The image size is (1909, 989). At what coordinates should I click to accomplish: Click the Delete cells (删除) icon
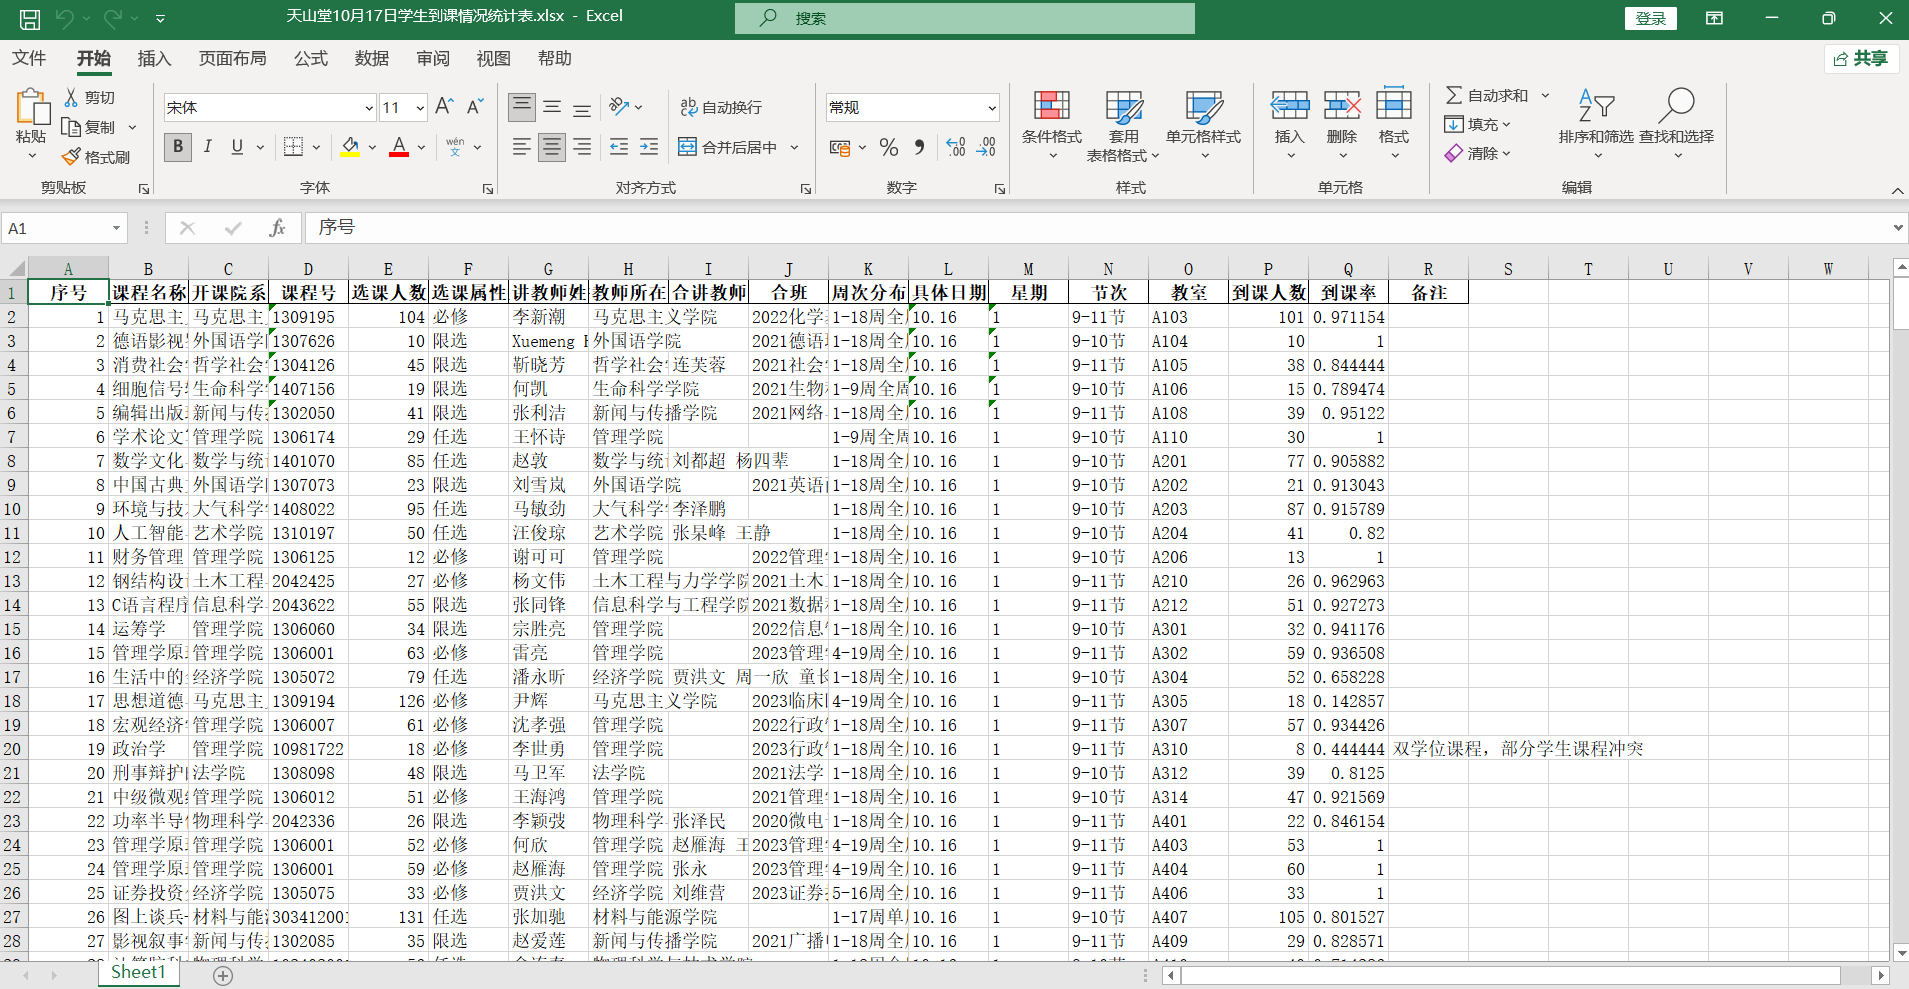1342,105
